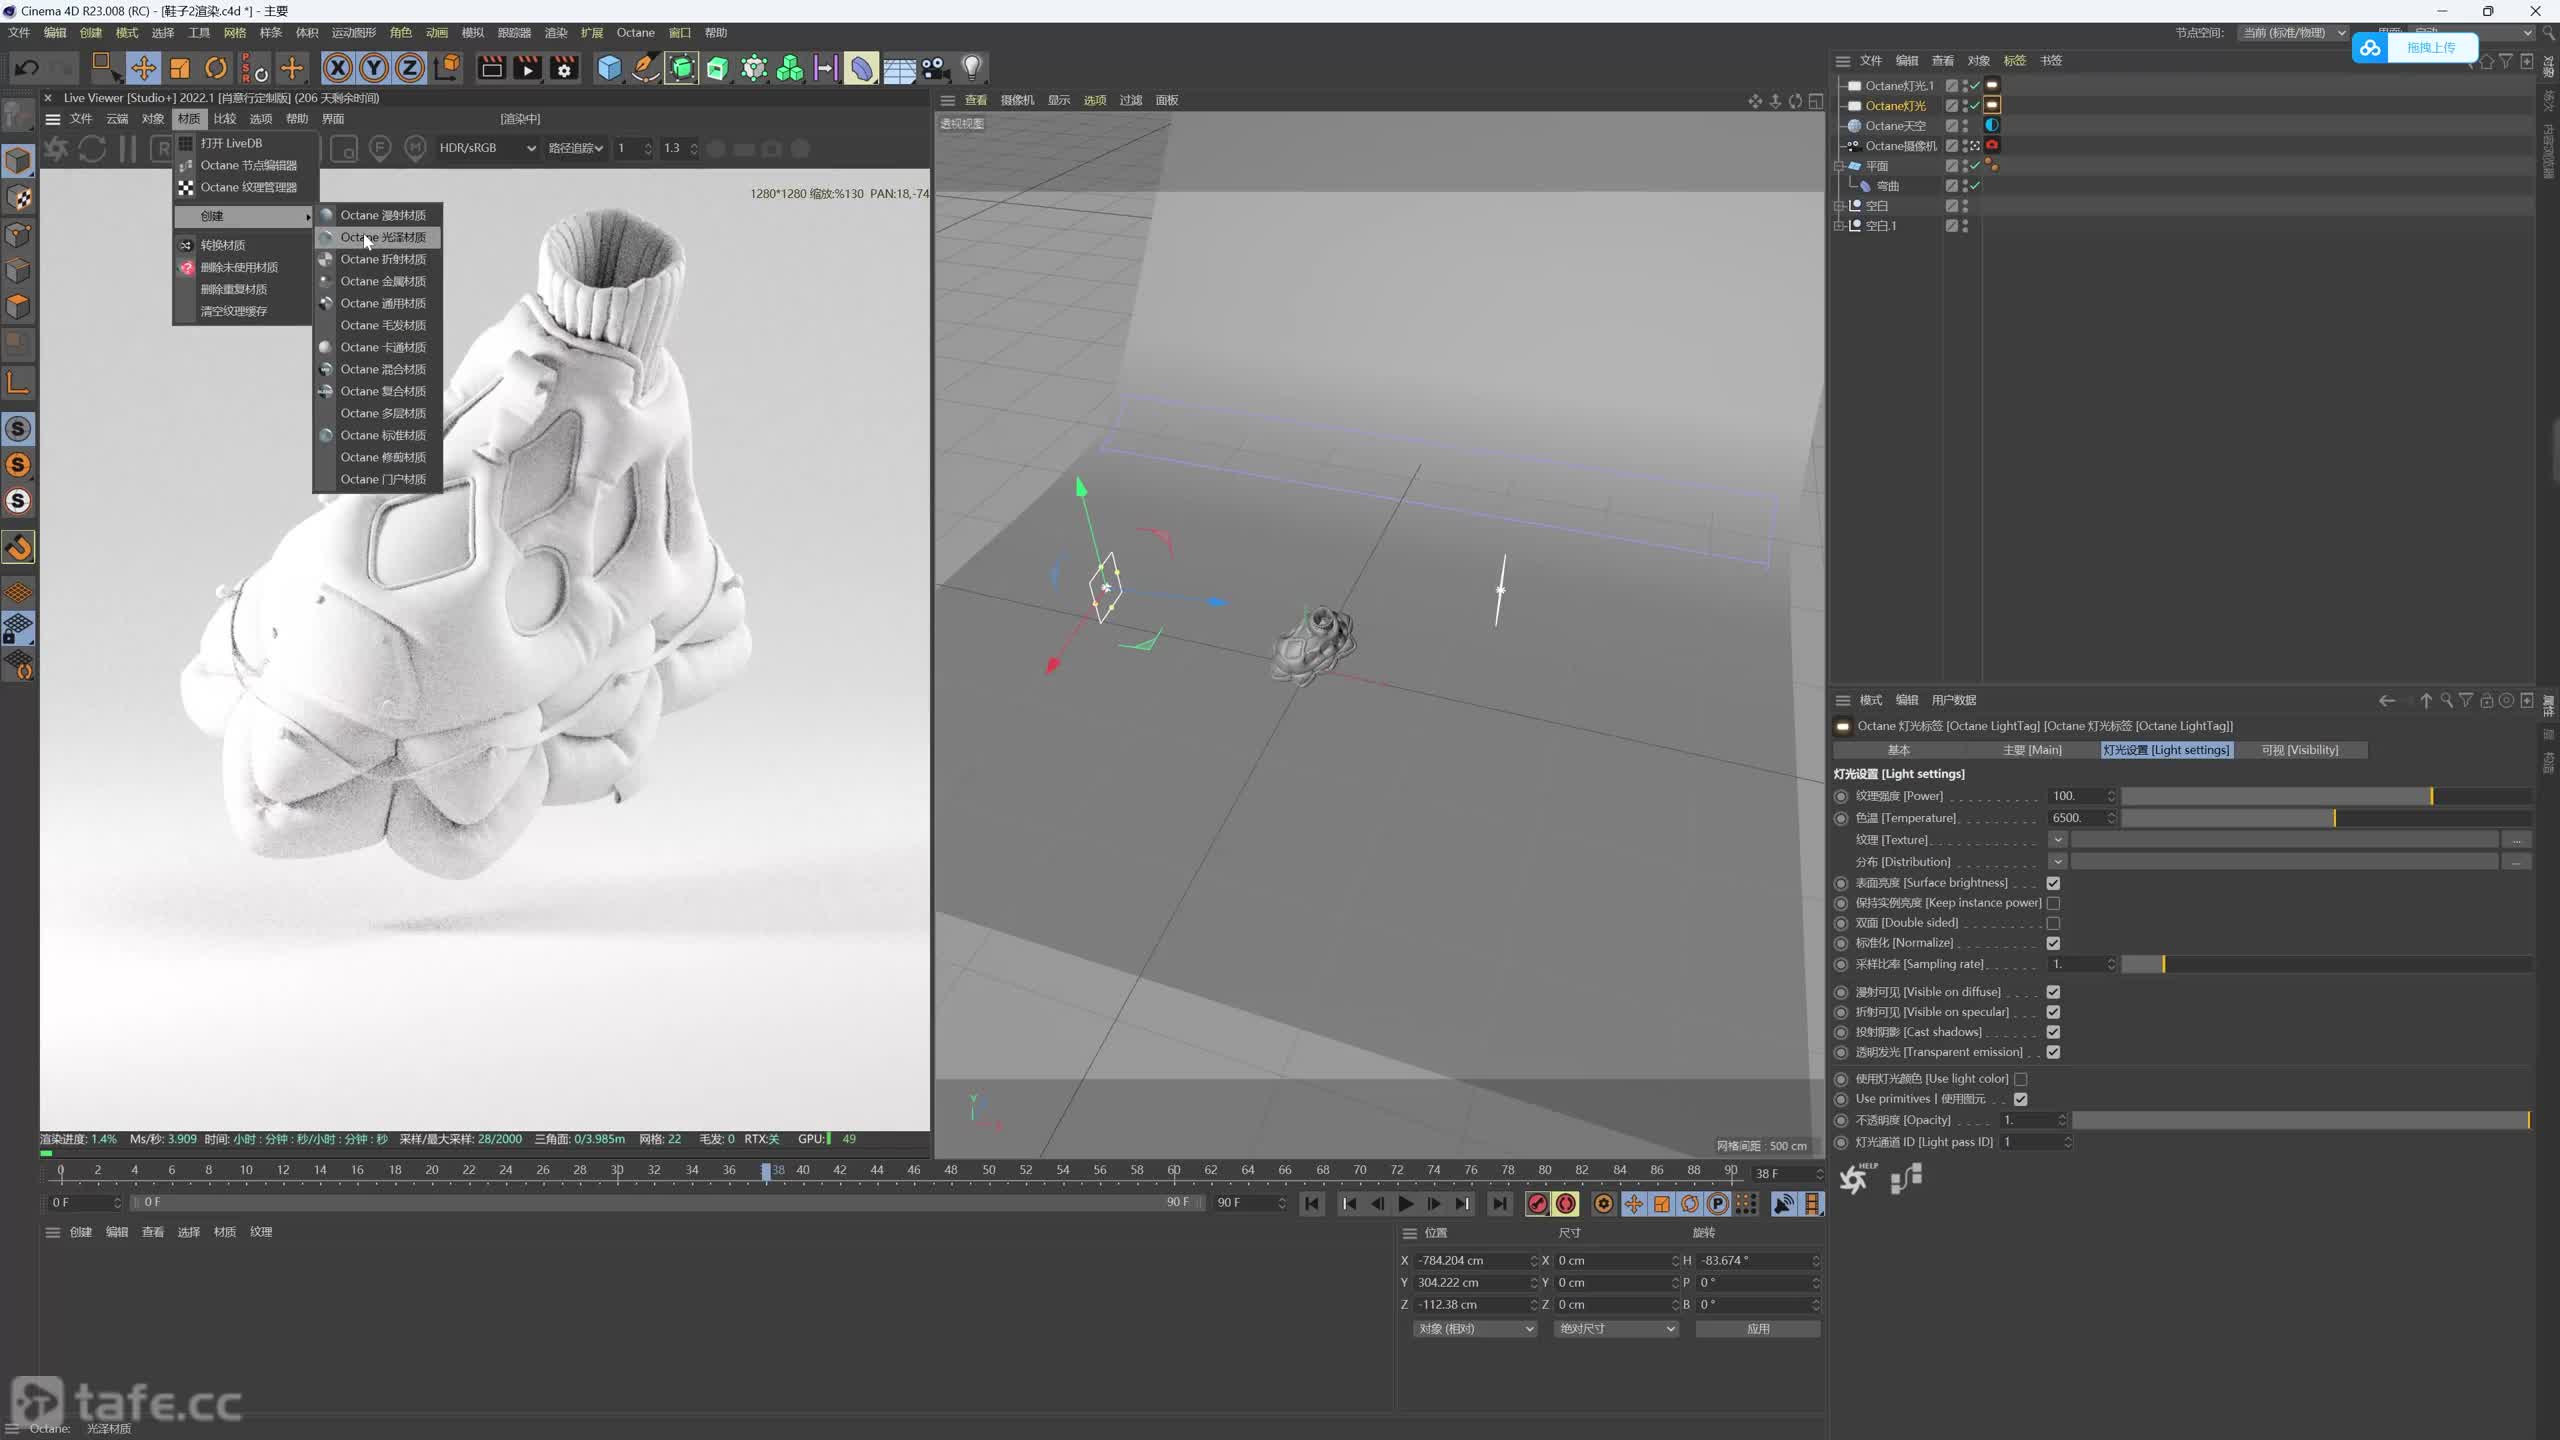Click the Octane light tag on Octane灯光.1
2560x1440 pixels.
click(x=1992, y=85)
